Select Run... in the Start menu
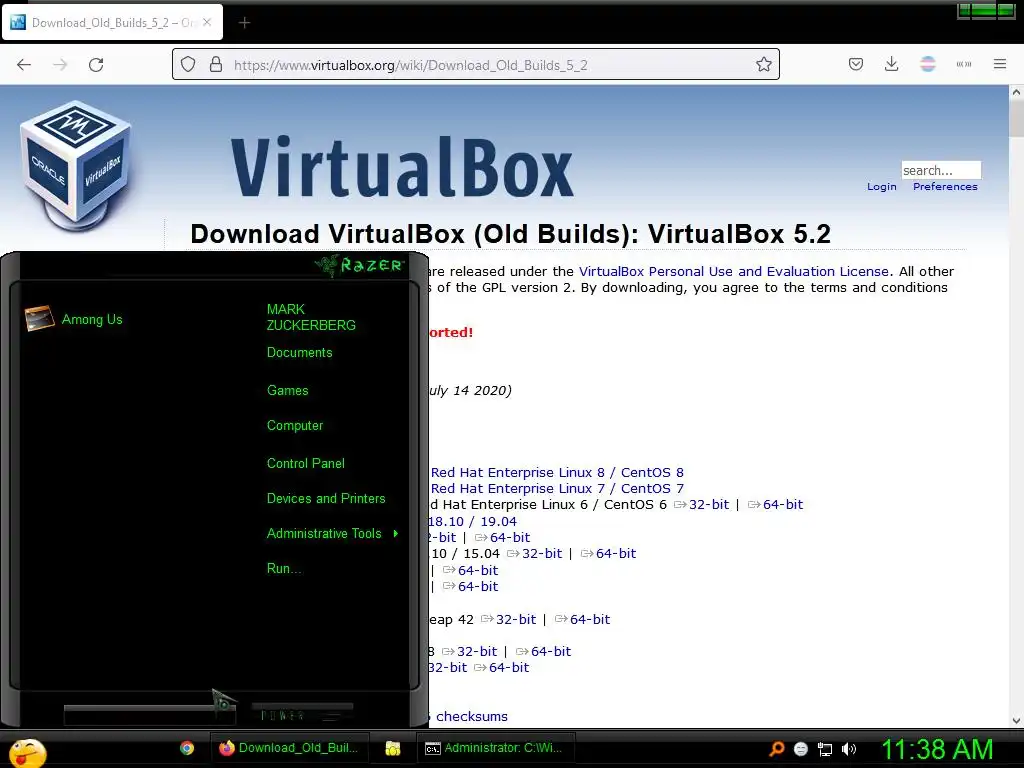The image size is (1024, 768). pyautogui.click(x=284, y=568)
